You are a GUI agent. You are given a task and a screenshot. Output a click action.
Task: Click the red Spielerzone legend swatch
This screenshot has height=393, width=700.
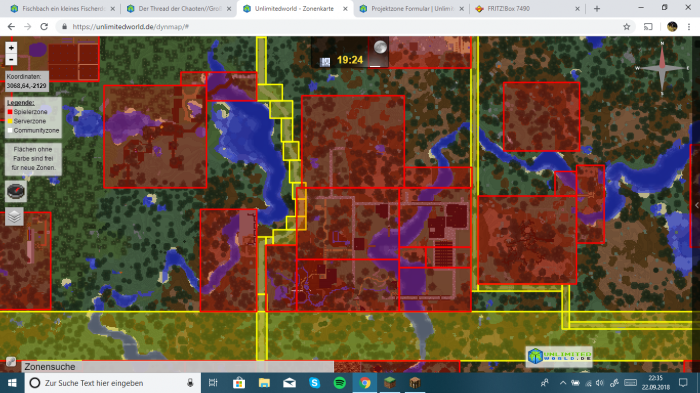pos(10,112)
